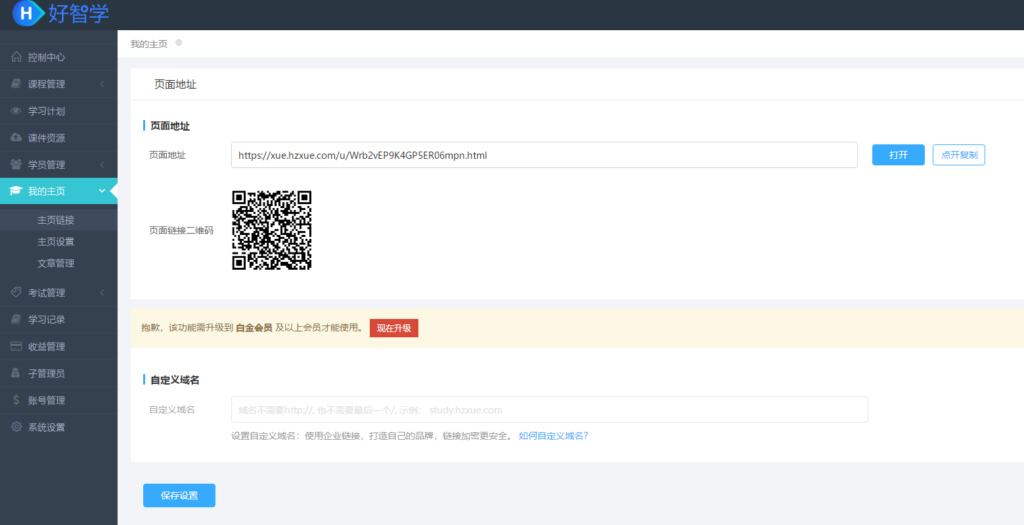Click the graduation cap icon beside 我的主页

pos(16,191)
